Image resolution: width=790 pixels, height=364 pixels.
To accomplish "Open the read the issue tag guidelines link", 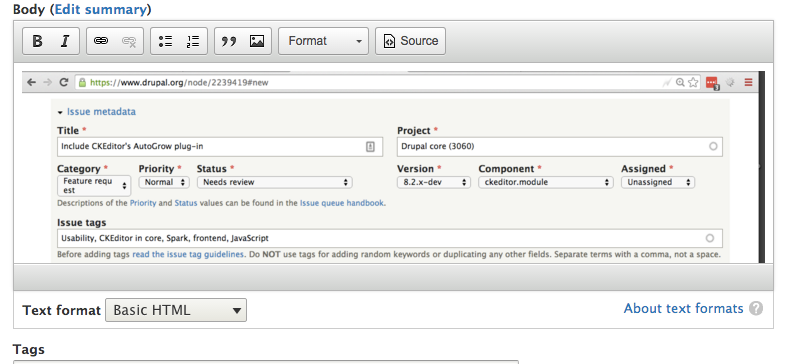I will point(188,254).
